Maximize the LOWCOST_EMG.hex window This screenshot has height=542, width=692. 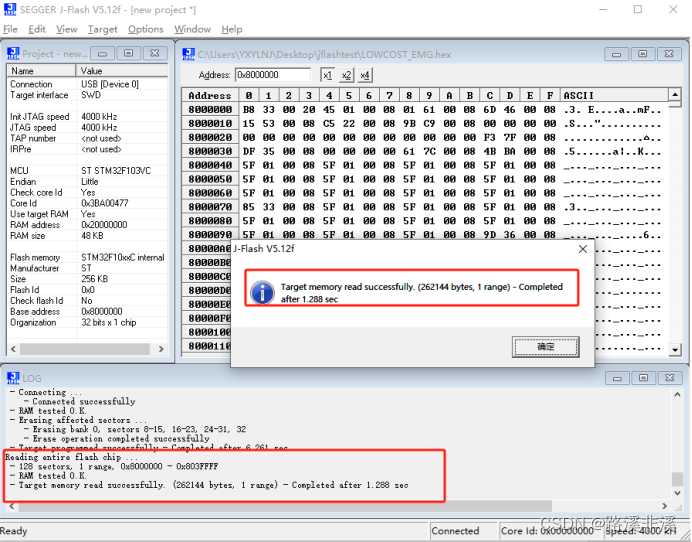point(643,54)
